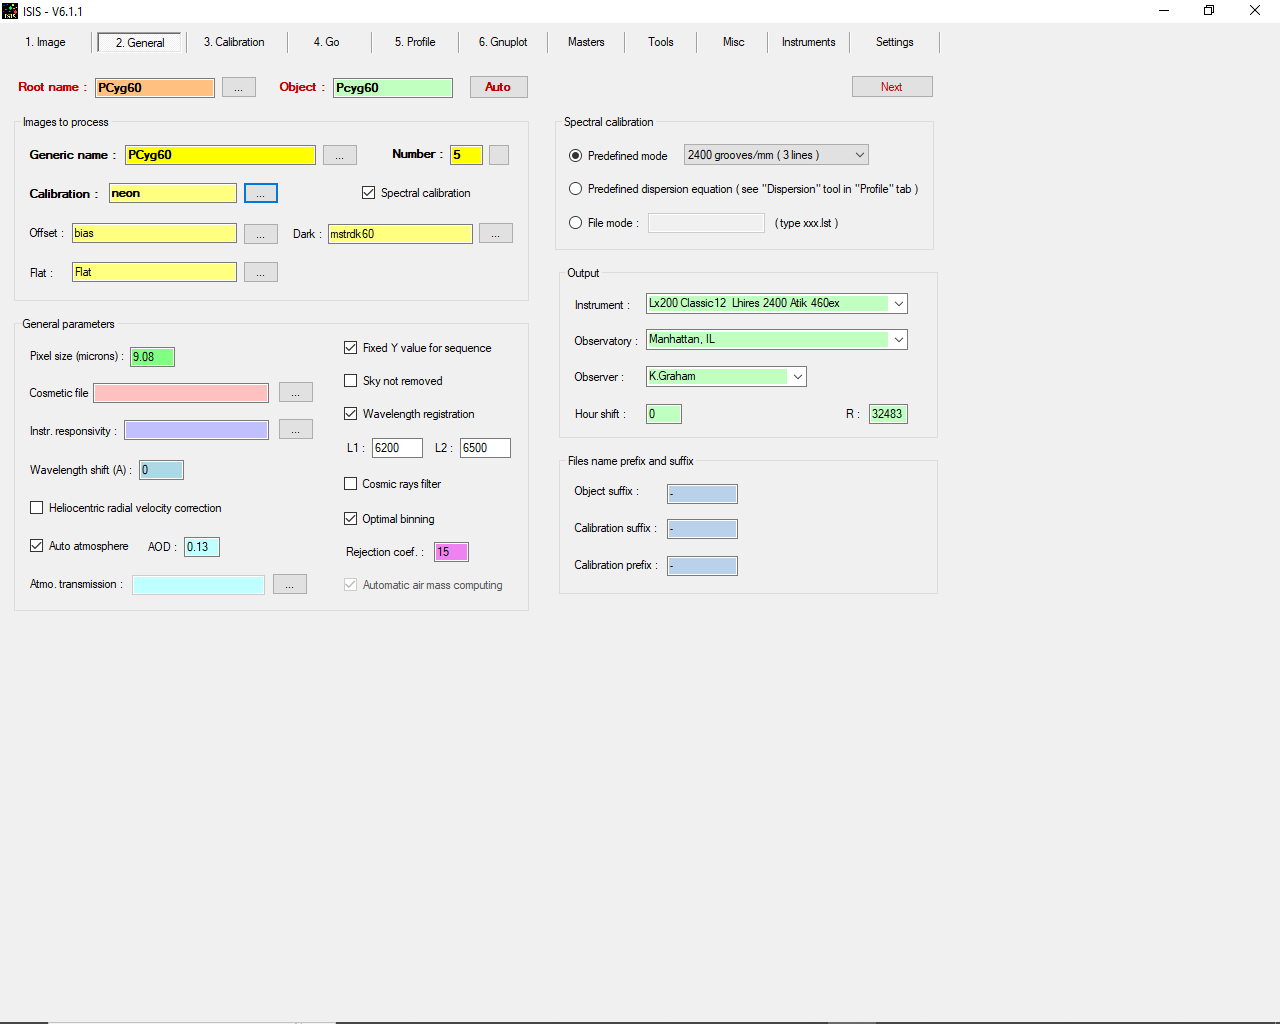Open browse dialog for Generic name field

tap(339, 155)
